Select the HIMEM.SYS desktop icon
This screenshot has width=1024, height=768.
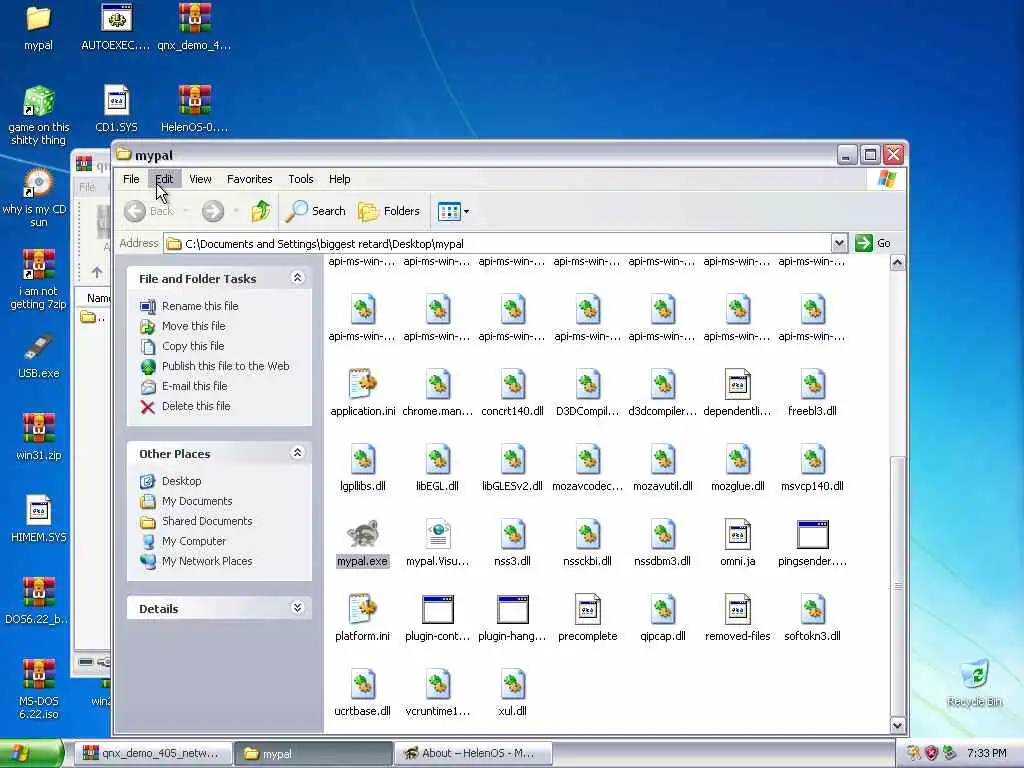38,510
